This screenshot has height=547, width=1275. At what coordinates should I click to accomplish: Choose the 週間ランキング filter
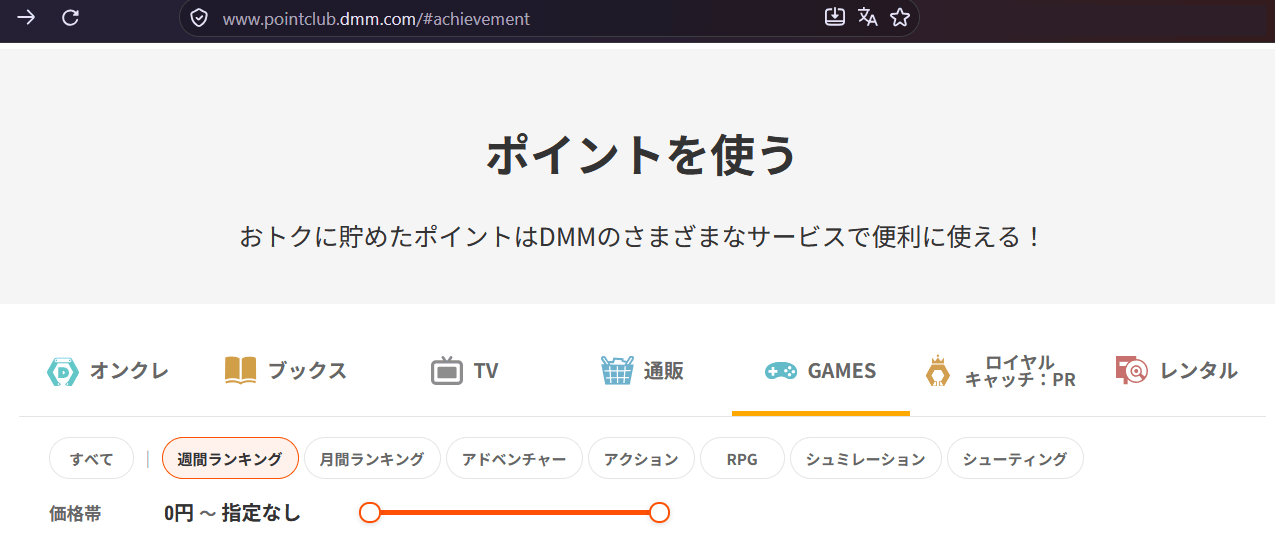click(230, 459)
